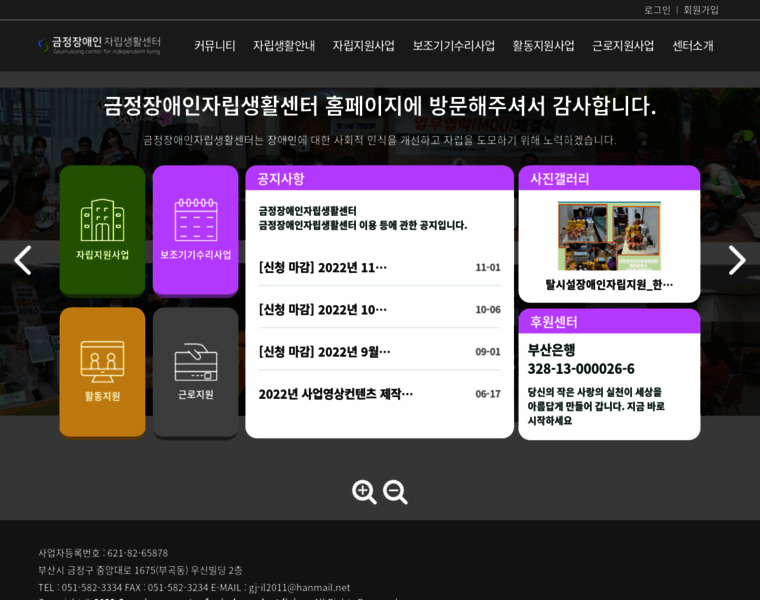Click the zoom in magnifier icon

(364, 492)
